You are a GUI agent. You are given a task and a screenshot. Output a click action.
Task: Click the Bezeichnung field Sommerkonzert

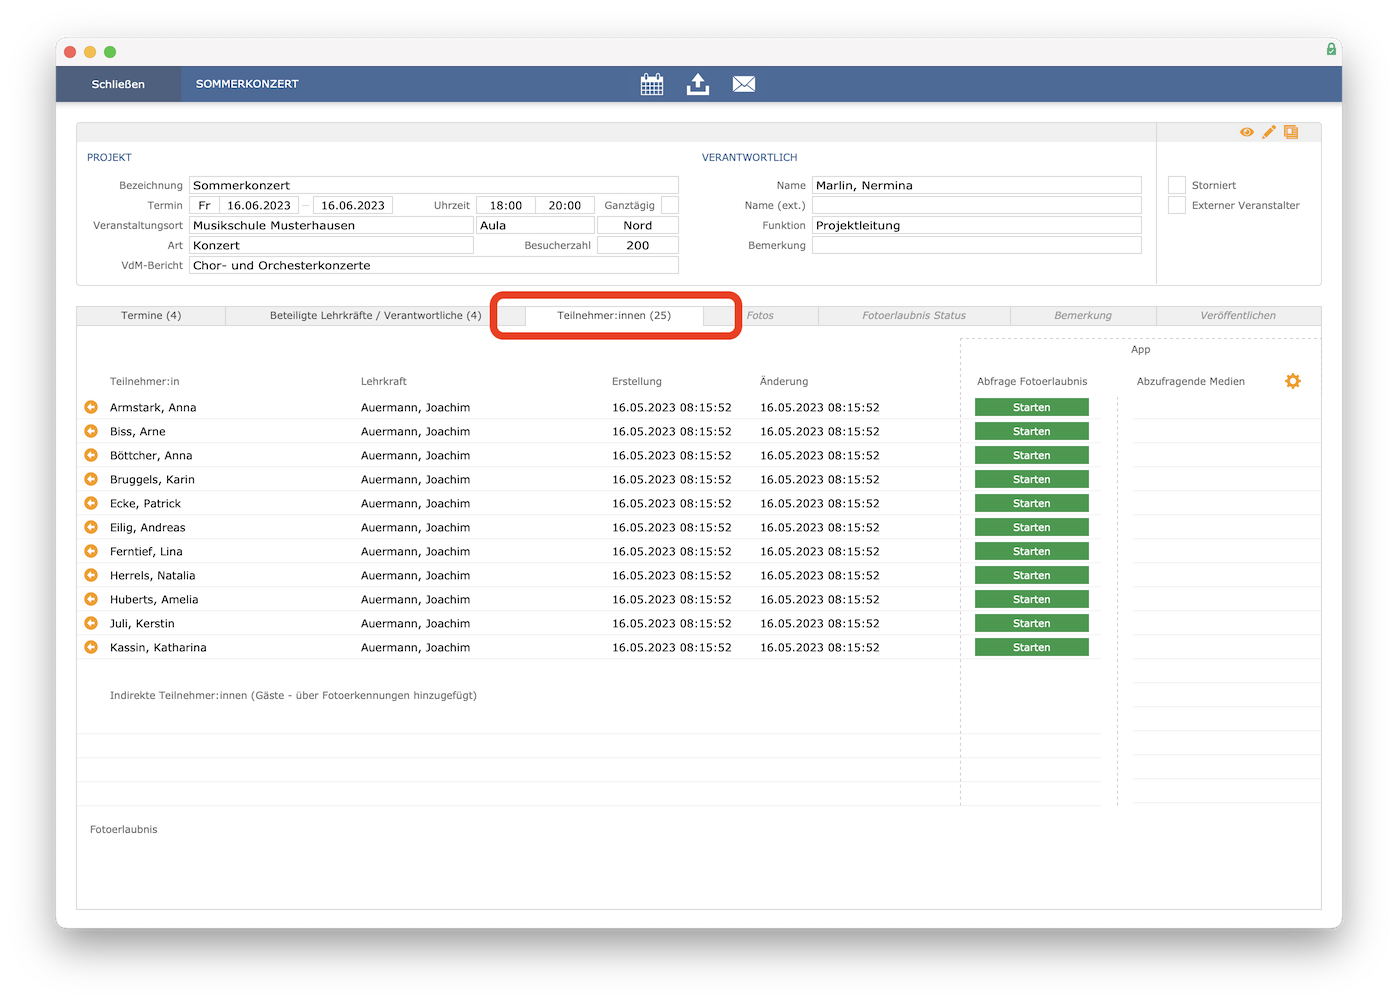434,185
